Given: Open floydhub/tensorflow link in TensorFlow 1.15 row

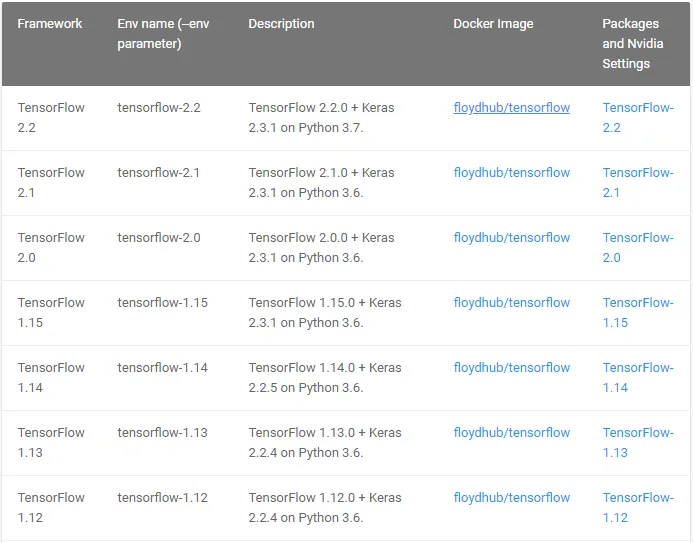Looking at the screenshot, I should [511, 303].
